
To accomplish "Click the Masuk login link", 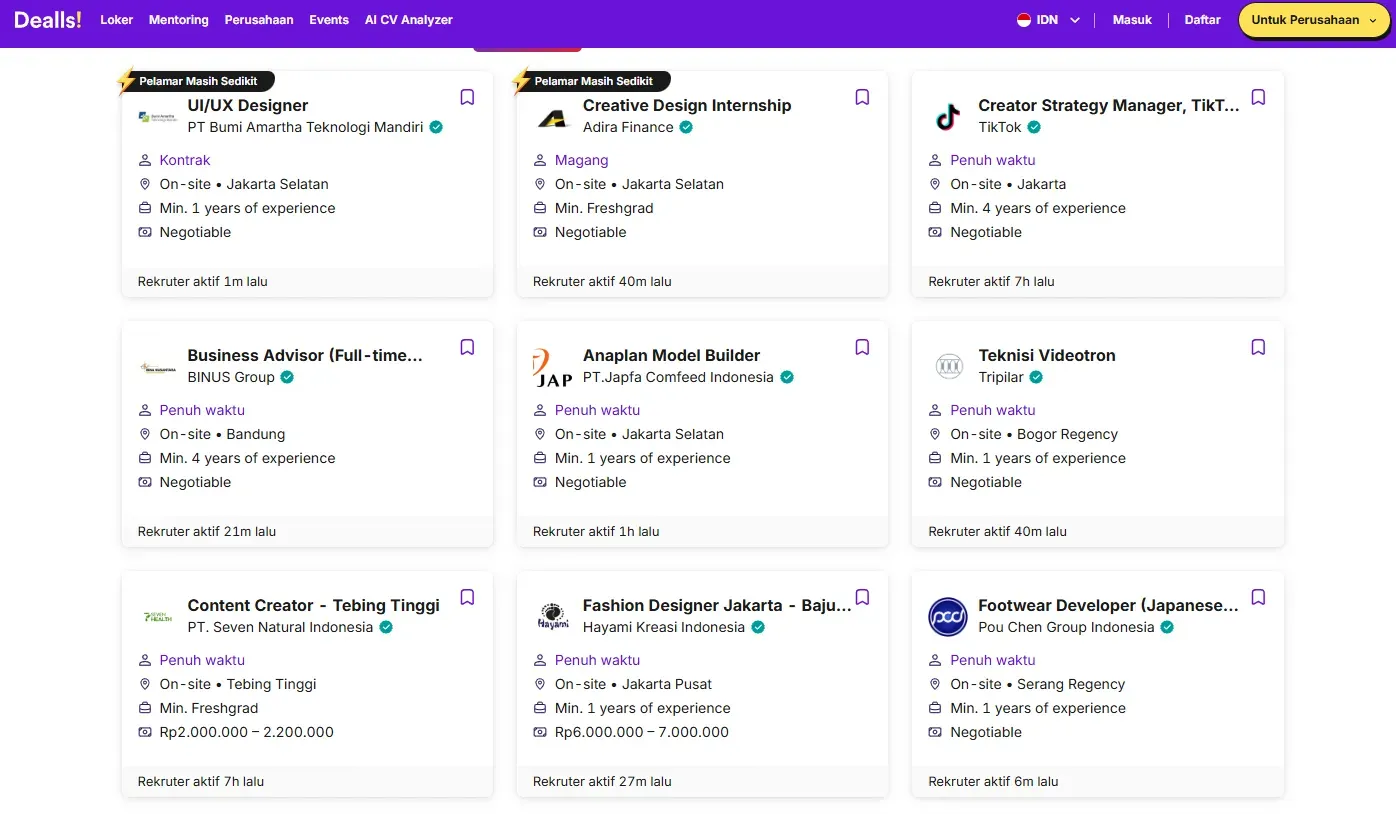I will click(1132, 20).
